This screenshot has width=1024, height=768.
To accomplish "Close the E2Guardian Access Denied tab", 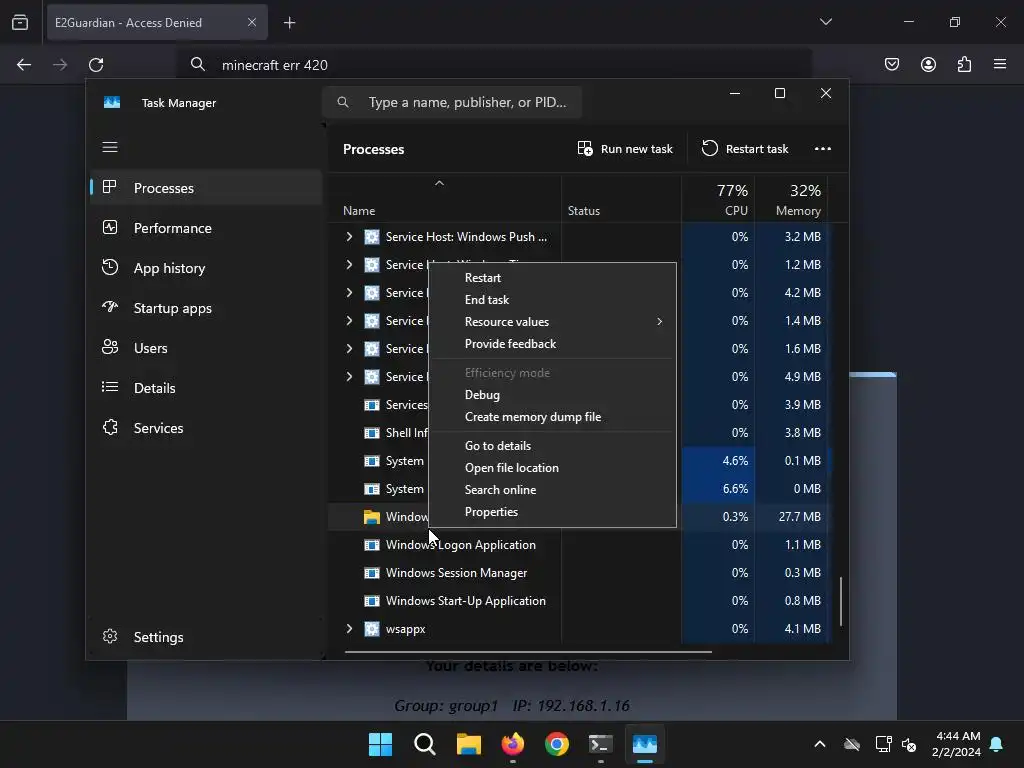I will point(251,22).
